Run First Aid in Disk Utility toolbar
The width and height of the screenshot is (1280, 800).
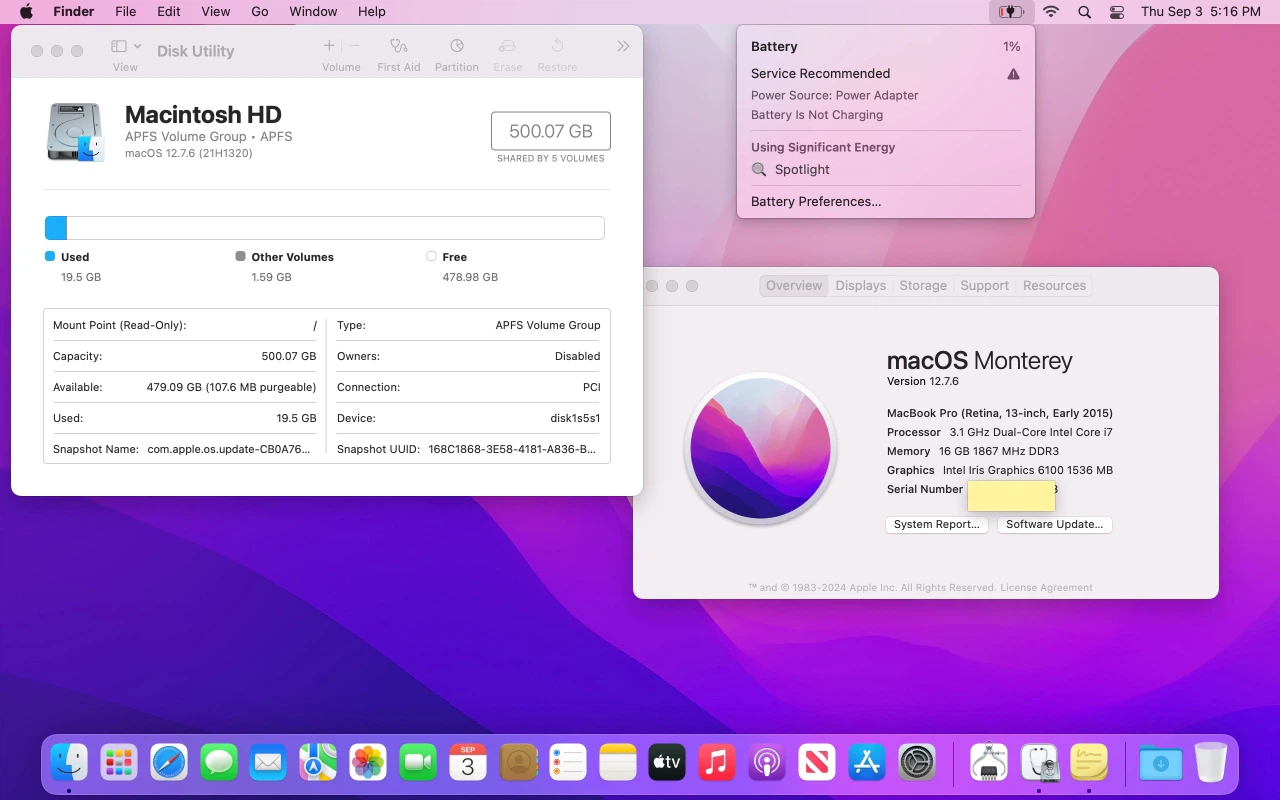pyautogui.click(x=399, y=55)
